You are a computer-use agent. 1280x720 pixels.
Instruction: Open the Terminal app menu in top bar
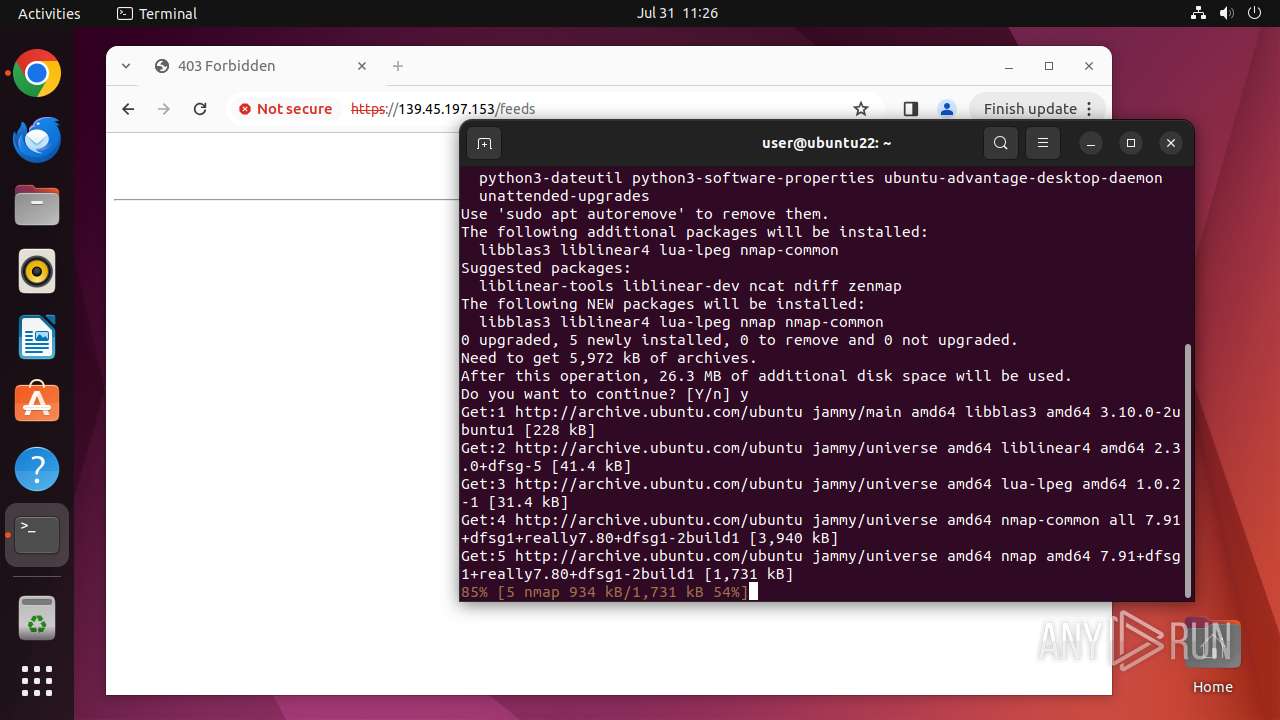click(x=157, y=14)
